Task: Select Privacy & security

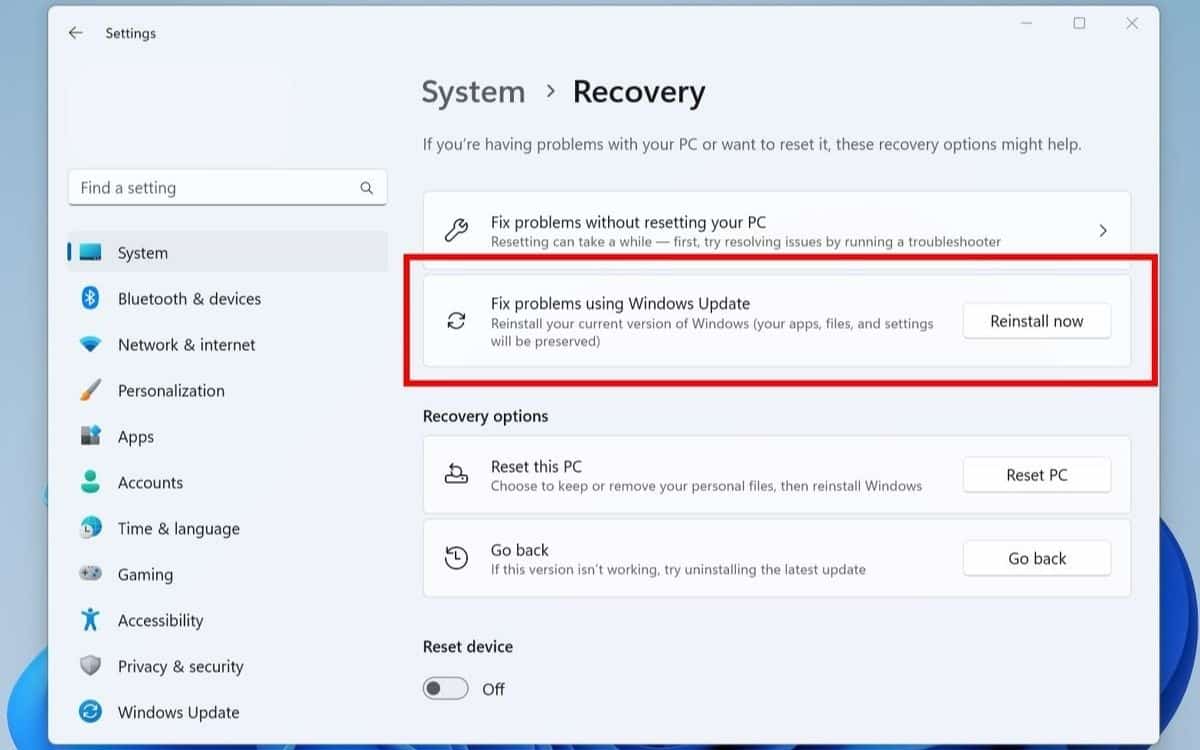Action: point(227,666)
